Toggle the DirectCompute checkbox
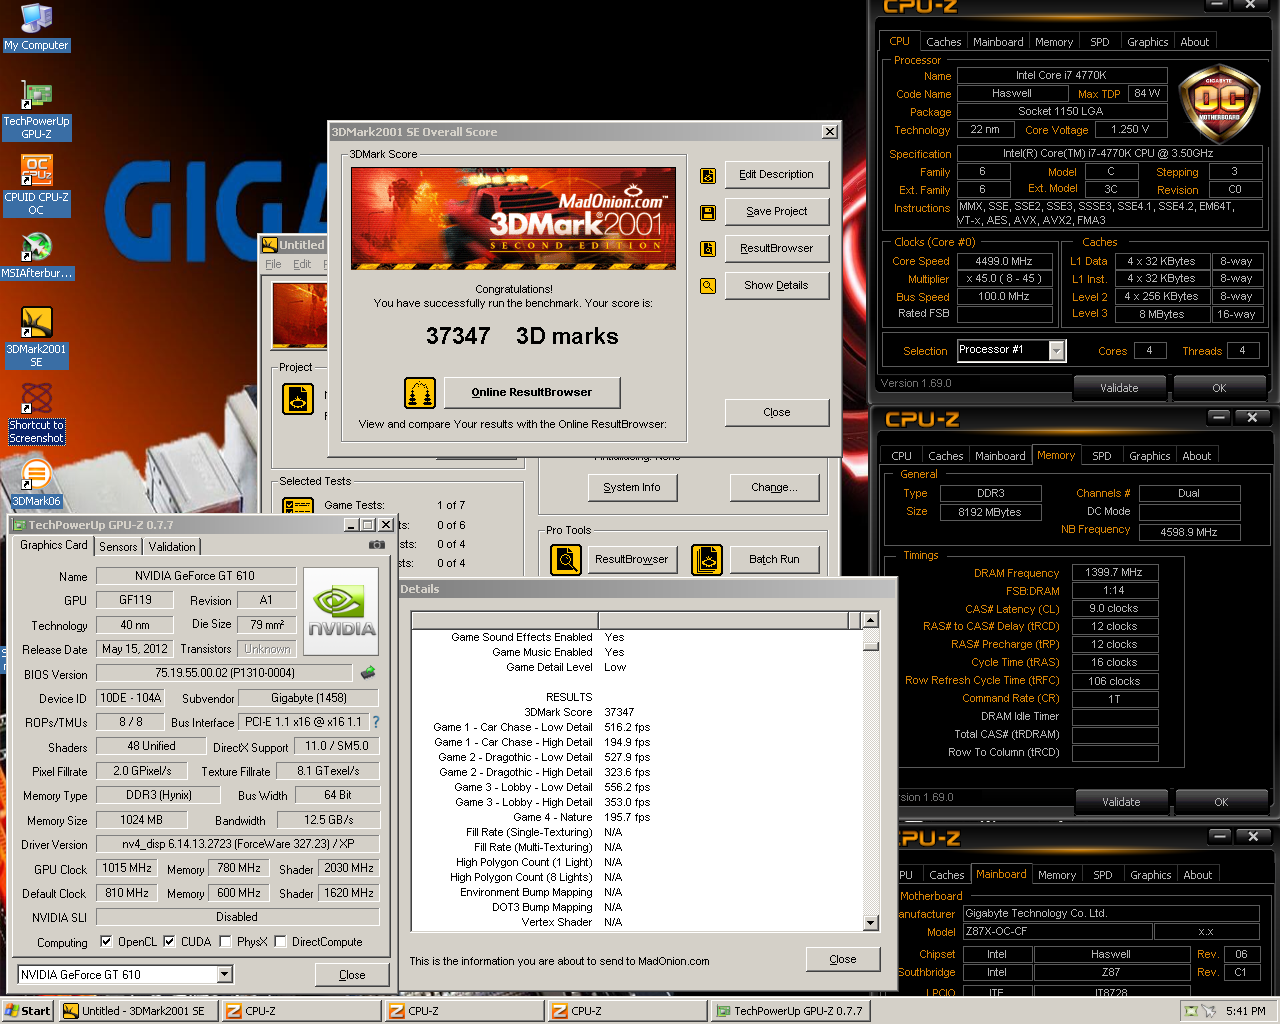This screenshot has height=1024, width=1280. [x=280, y=942]
